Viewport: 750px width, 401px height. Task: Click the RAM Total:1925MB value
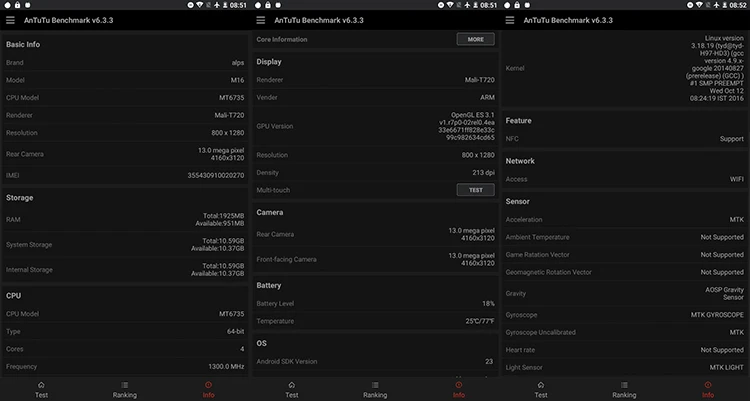223,216
